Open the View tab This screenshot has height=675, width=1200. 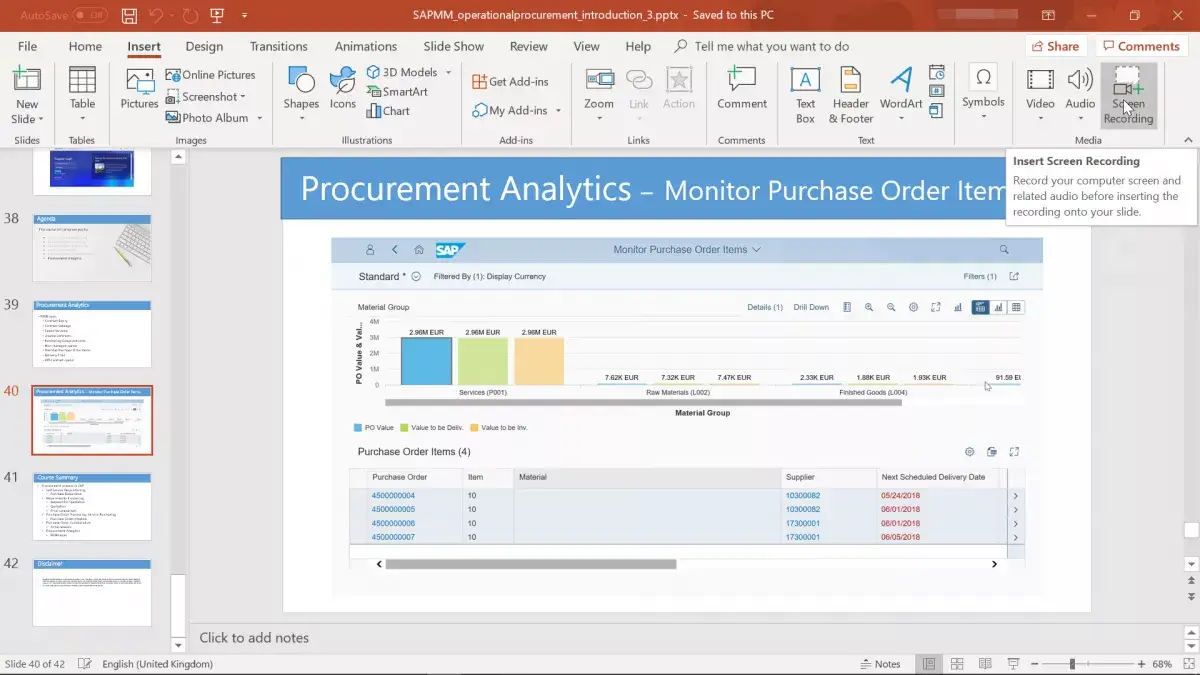tap(586, 46)
